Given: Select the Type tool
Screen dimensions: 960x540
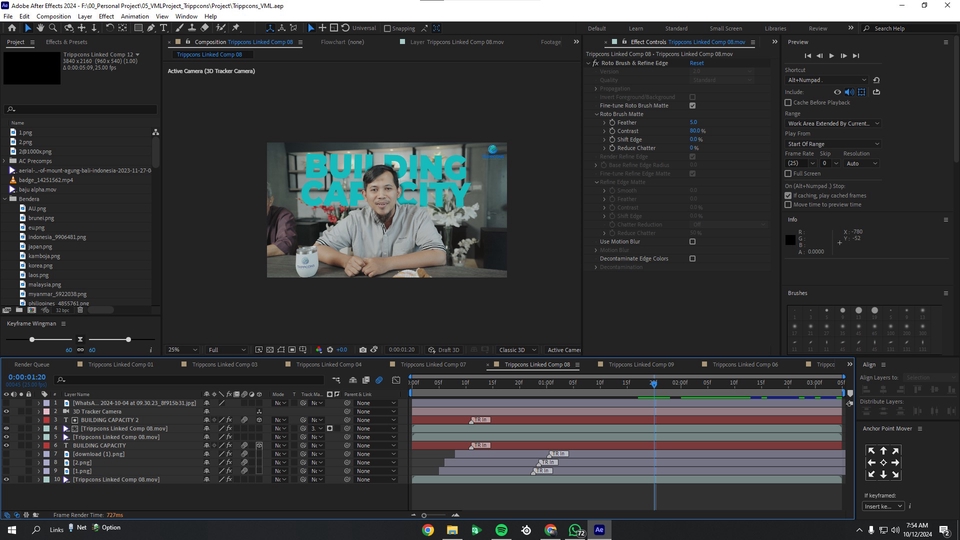Looking at the screenshot, I should tap(163, 28).
